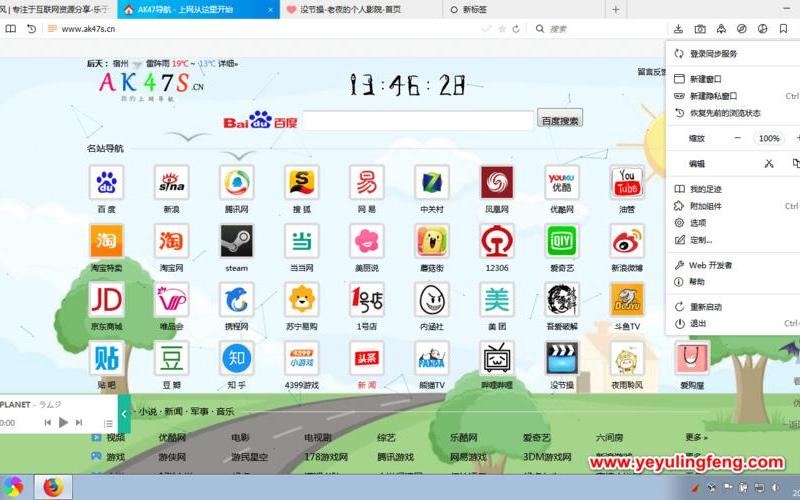This screenshot has width=800, height=500.
Task: Click the 百度搜索 button
Action: click(x=560, y=120)
